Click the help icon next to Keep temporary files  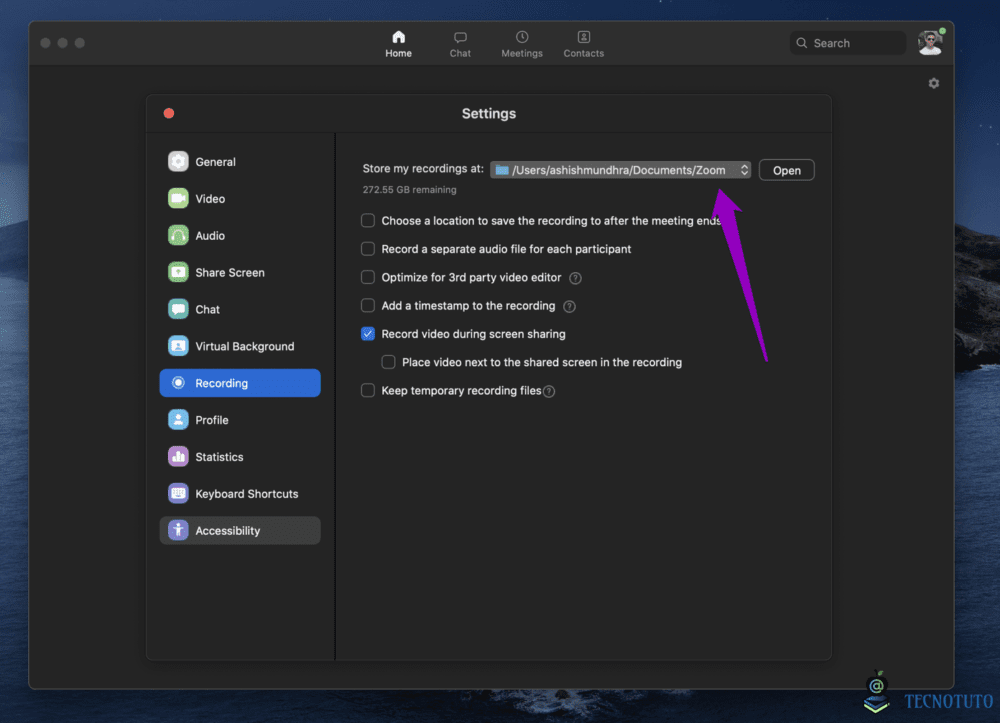pos(548,391)
